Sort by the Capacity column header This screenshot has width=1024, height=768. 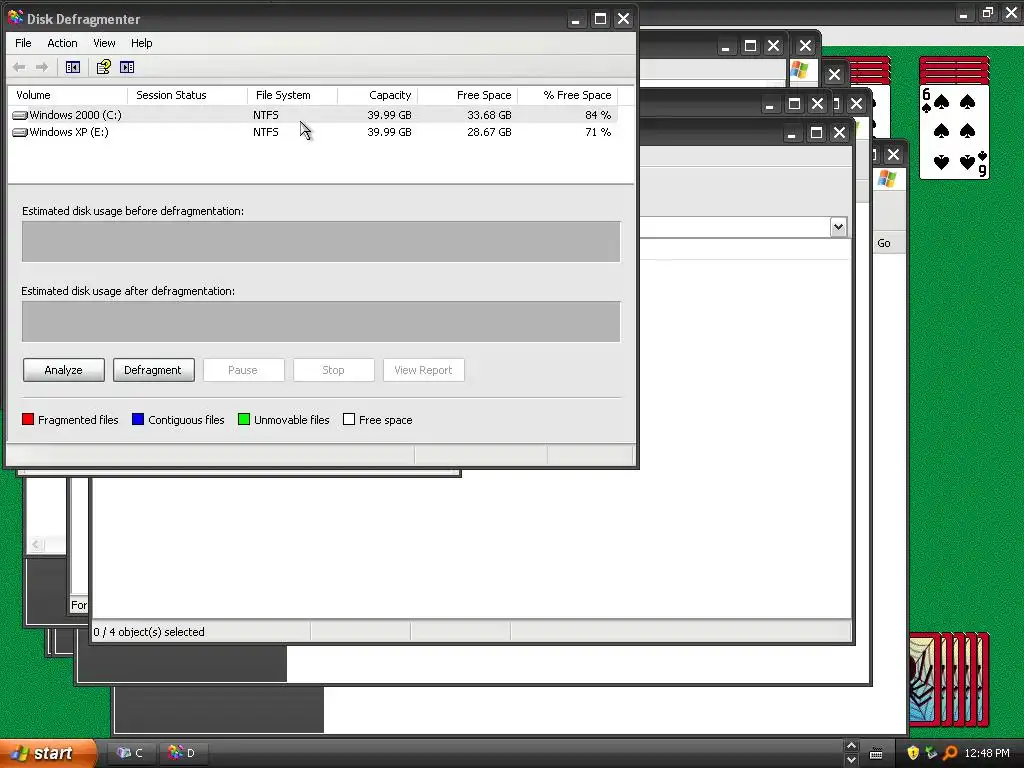pos(378,95)
